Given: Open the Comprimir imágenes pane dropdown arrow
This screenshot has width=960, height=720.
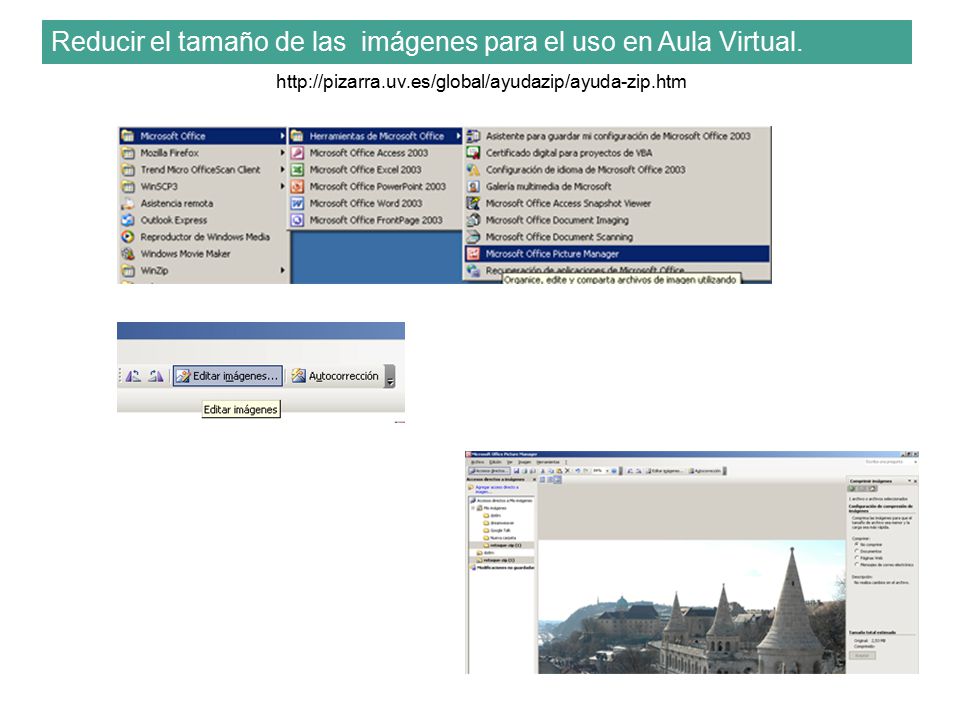Looking at the screenshot, I should [909, 481].
